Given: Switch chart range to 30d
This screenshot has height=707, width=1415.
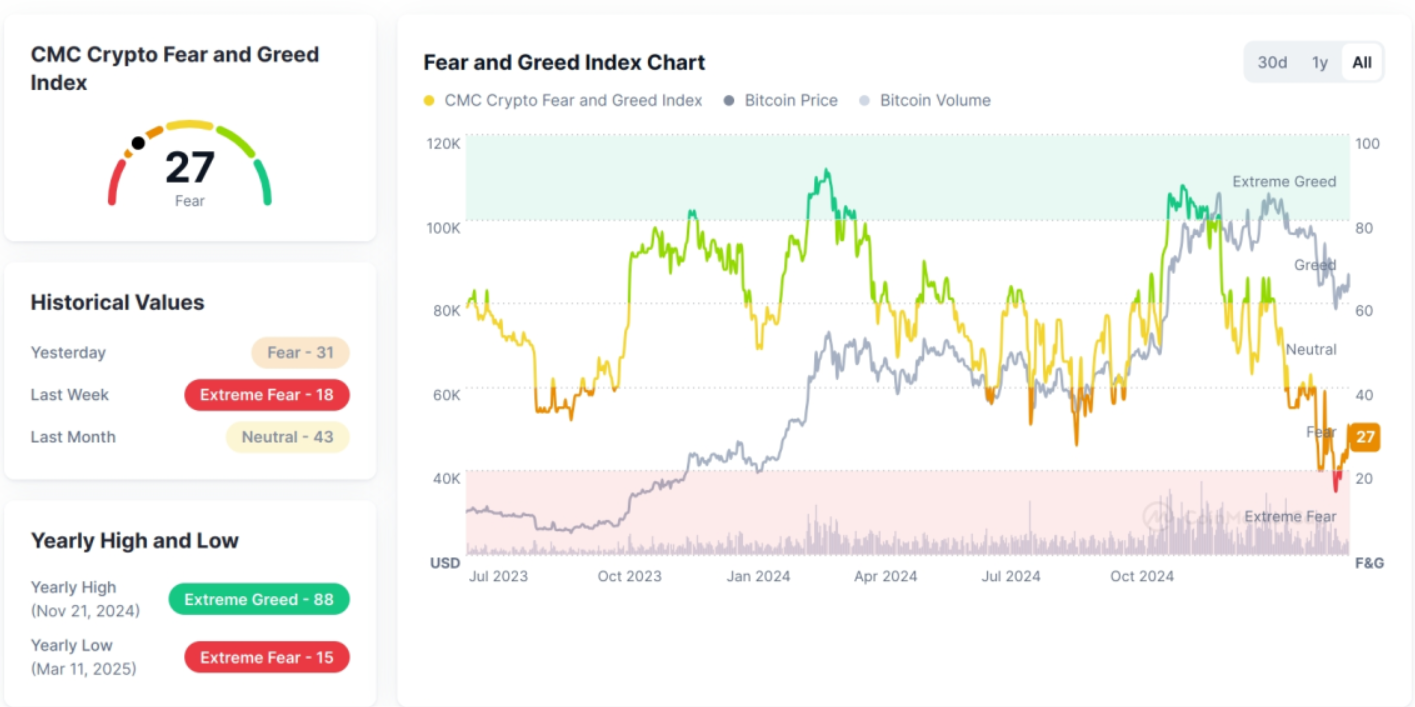Looking at the screenshot, I should 1272,62.
